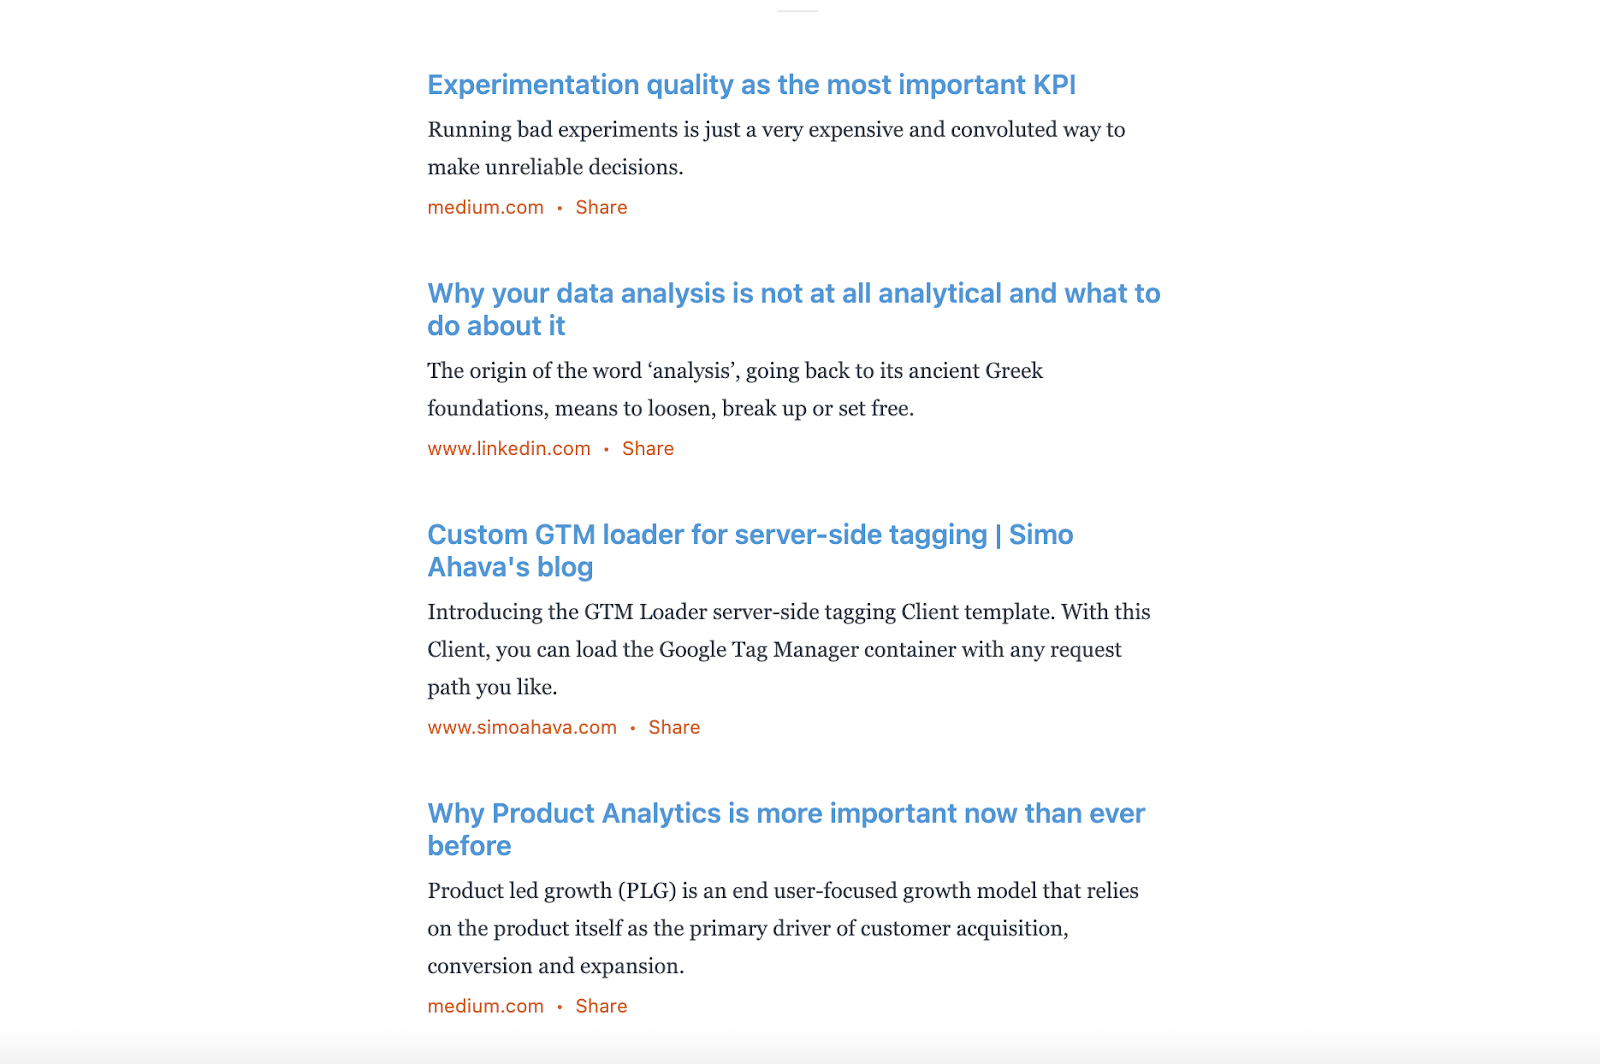Visit the www.simoahava.com source link
This screenshot has width=1600, height=1064.
(x=522, y=727)
